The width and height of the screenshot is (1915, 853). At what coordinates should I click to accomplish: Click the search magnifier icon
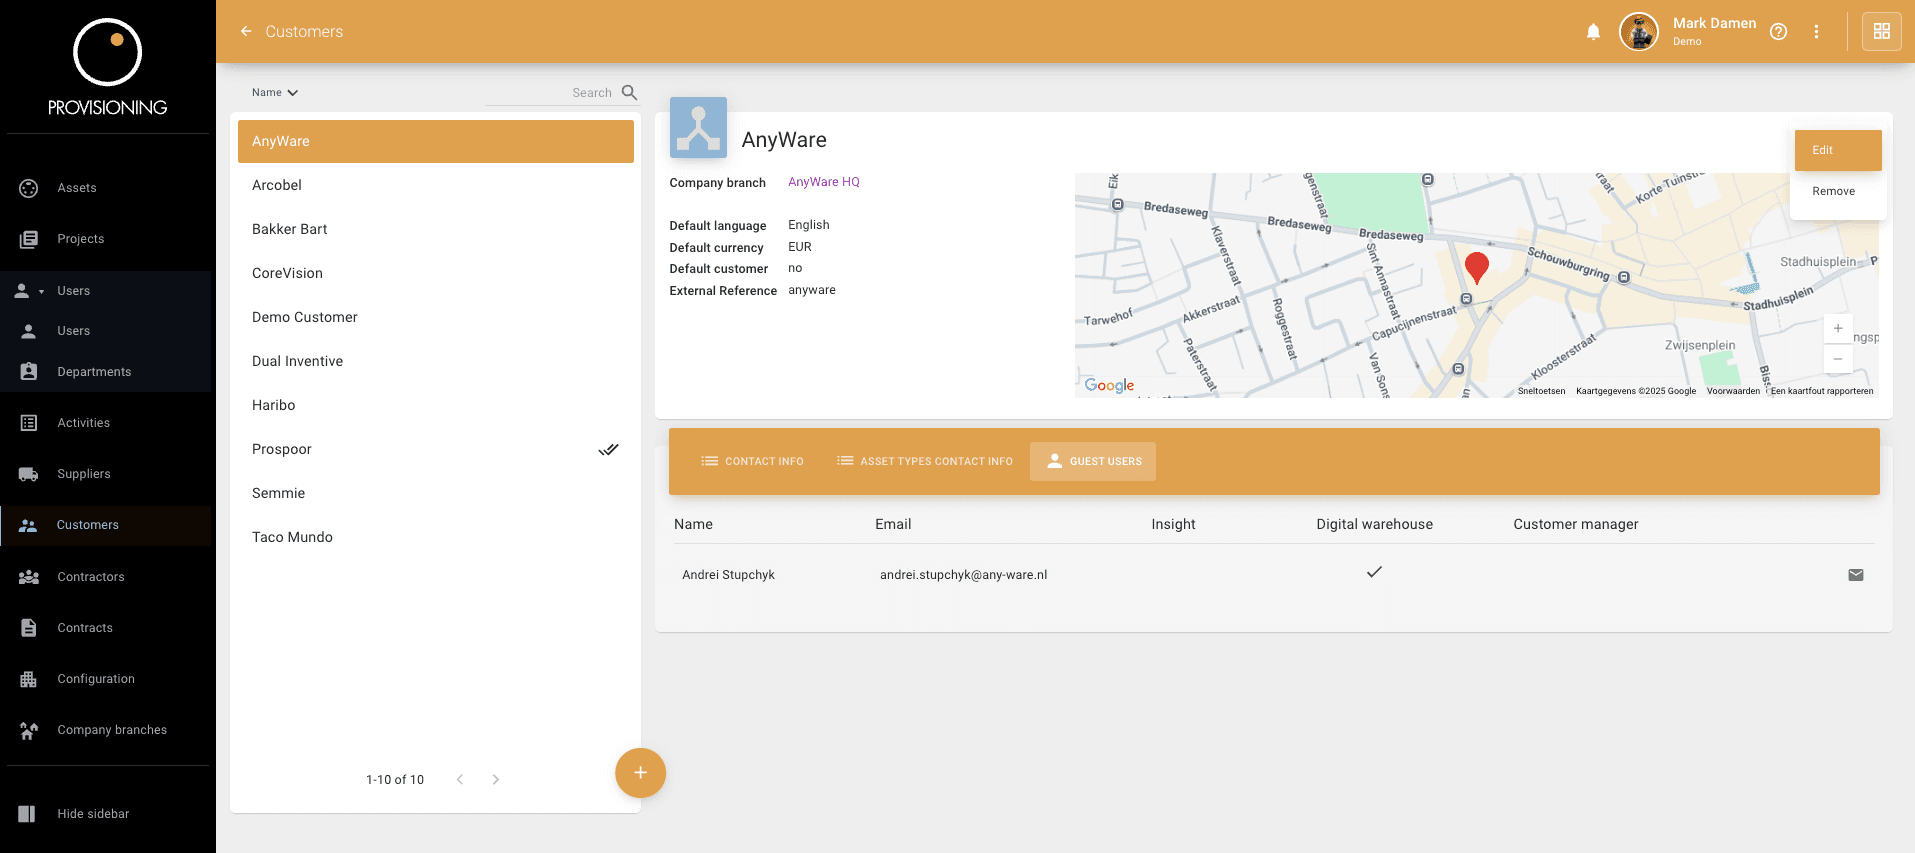(x=629, y=92)
